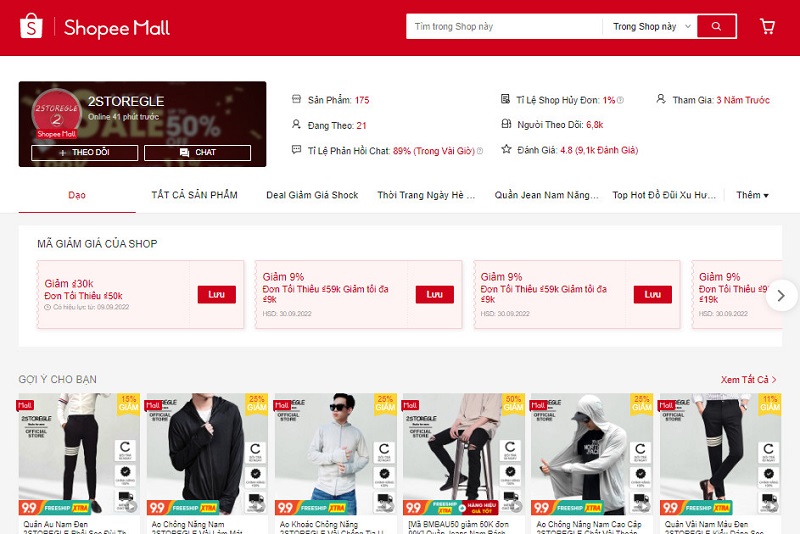The width and height of the screenshot is (800, 534).
Task: Expand the Thêm category menu
Action: 752,195
